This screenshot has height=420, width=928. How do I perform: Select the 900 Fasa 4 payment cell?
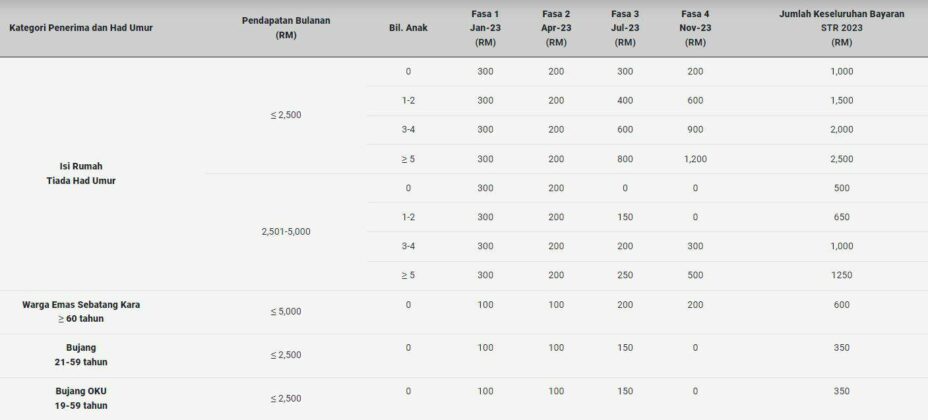pos(695,130)
